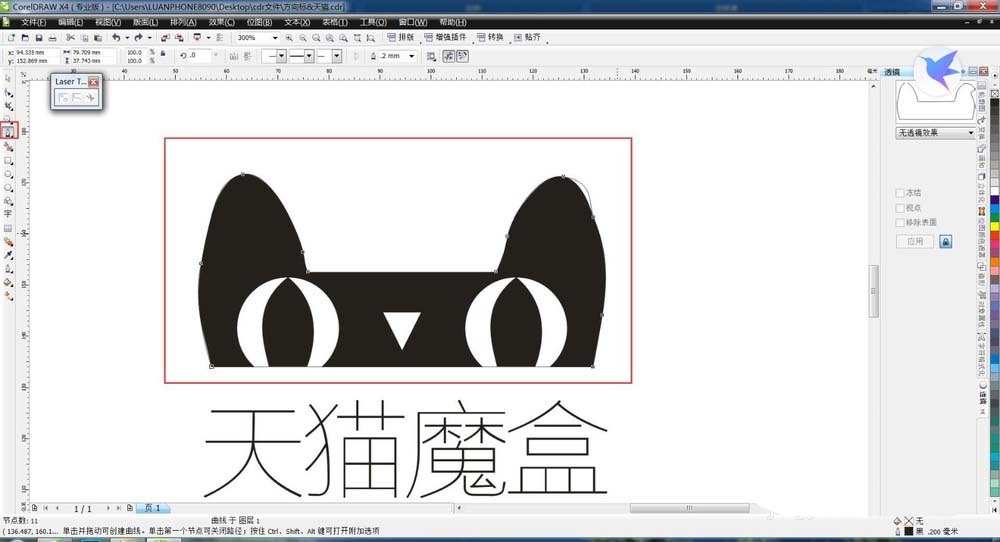Viewport: 1000px width, 542px height.
Task: Click the Export icon
Action: pos(179,38)
